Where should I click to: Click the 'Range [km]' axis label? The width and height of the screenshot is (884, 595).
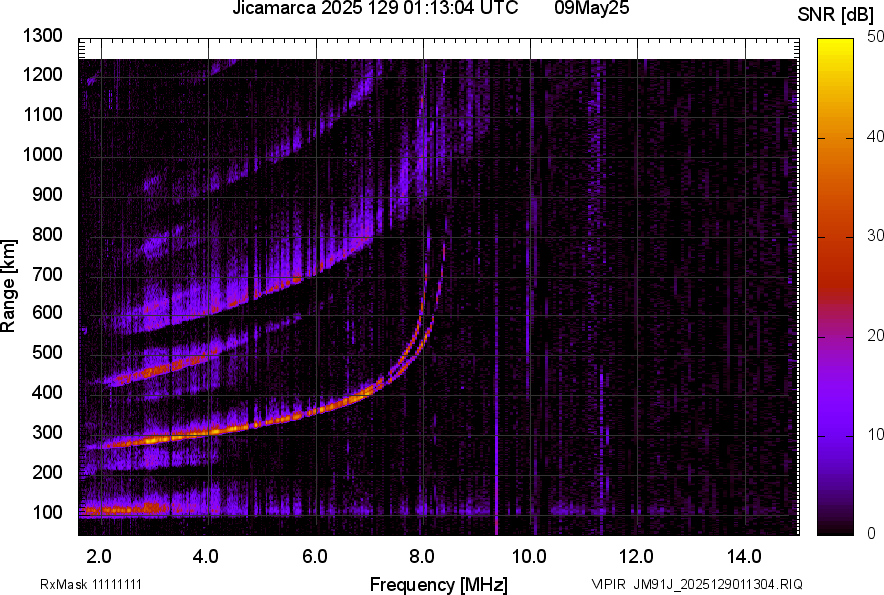click(x=8, y=286)
